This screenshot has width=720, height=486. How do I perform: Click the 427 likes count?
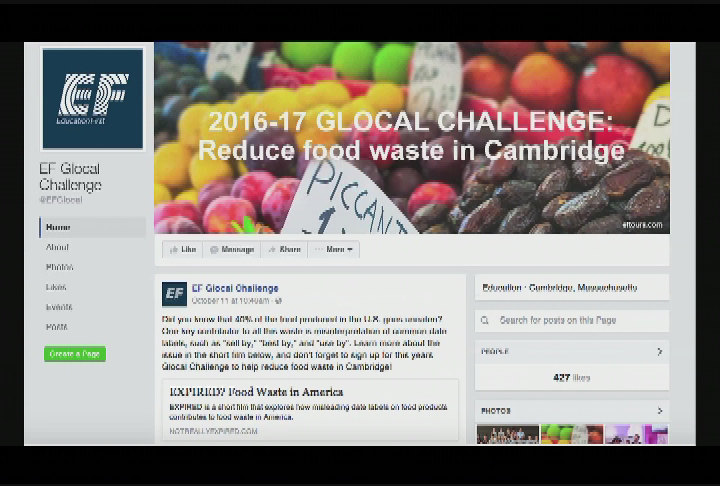[572, 378]
